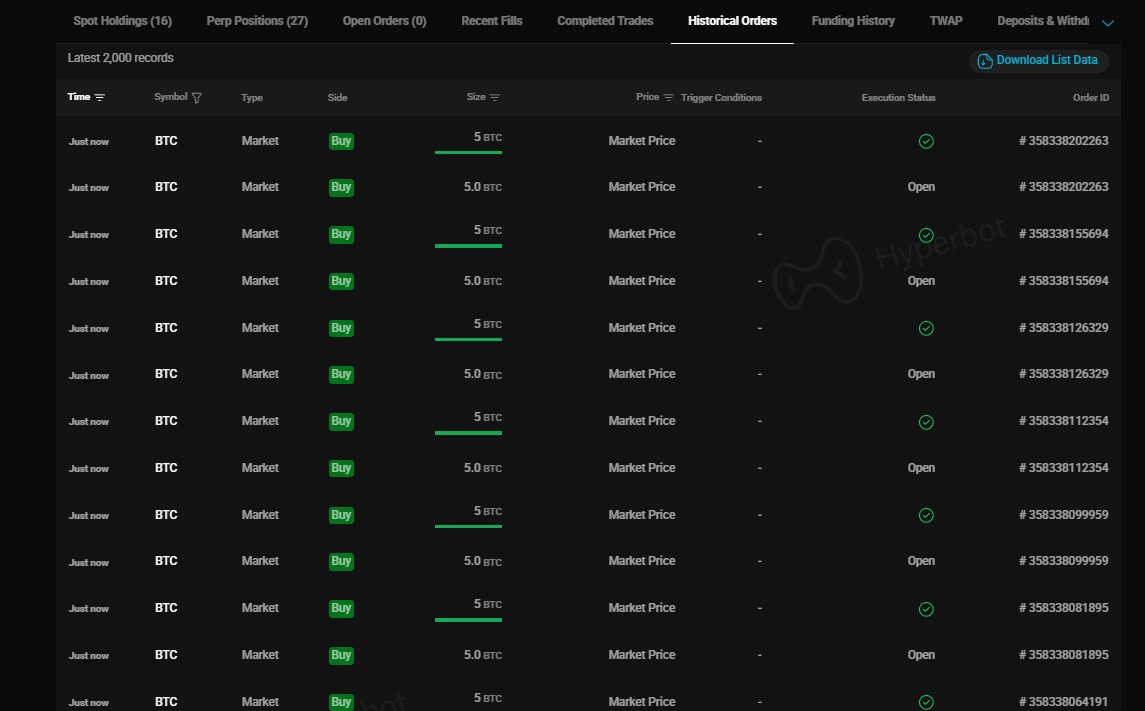Click the Size sort icon
This screenshot has height=711, width=1145.
pos(494,97)
